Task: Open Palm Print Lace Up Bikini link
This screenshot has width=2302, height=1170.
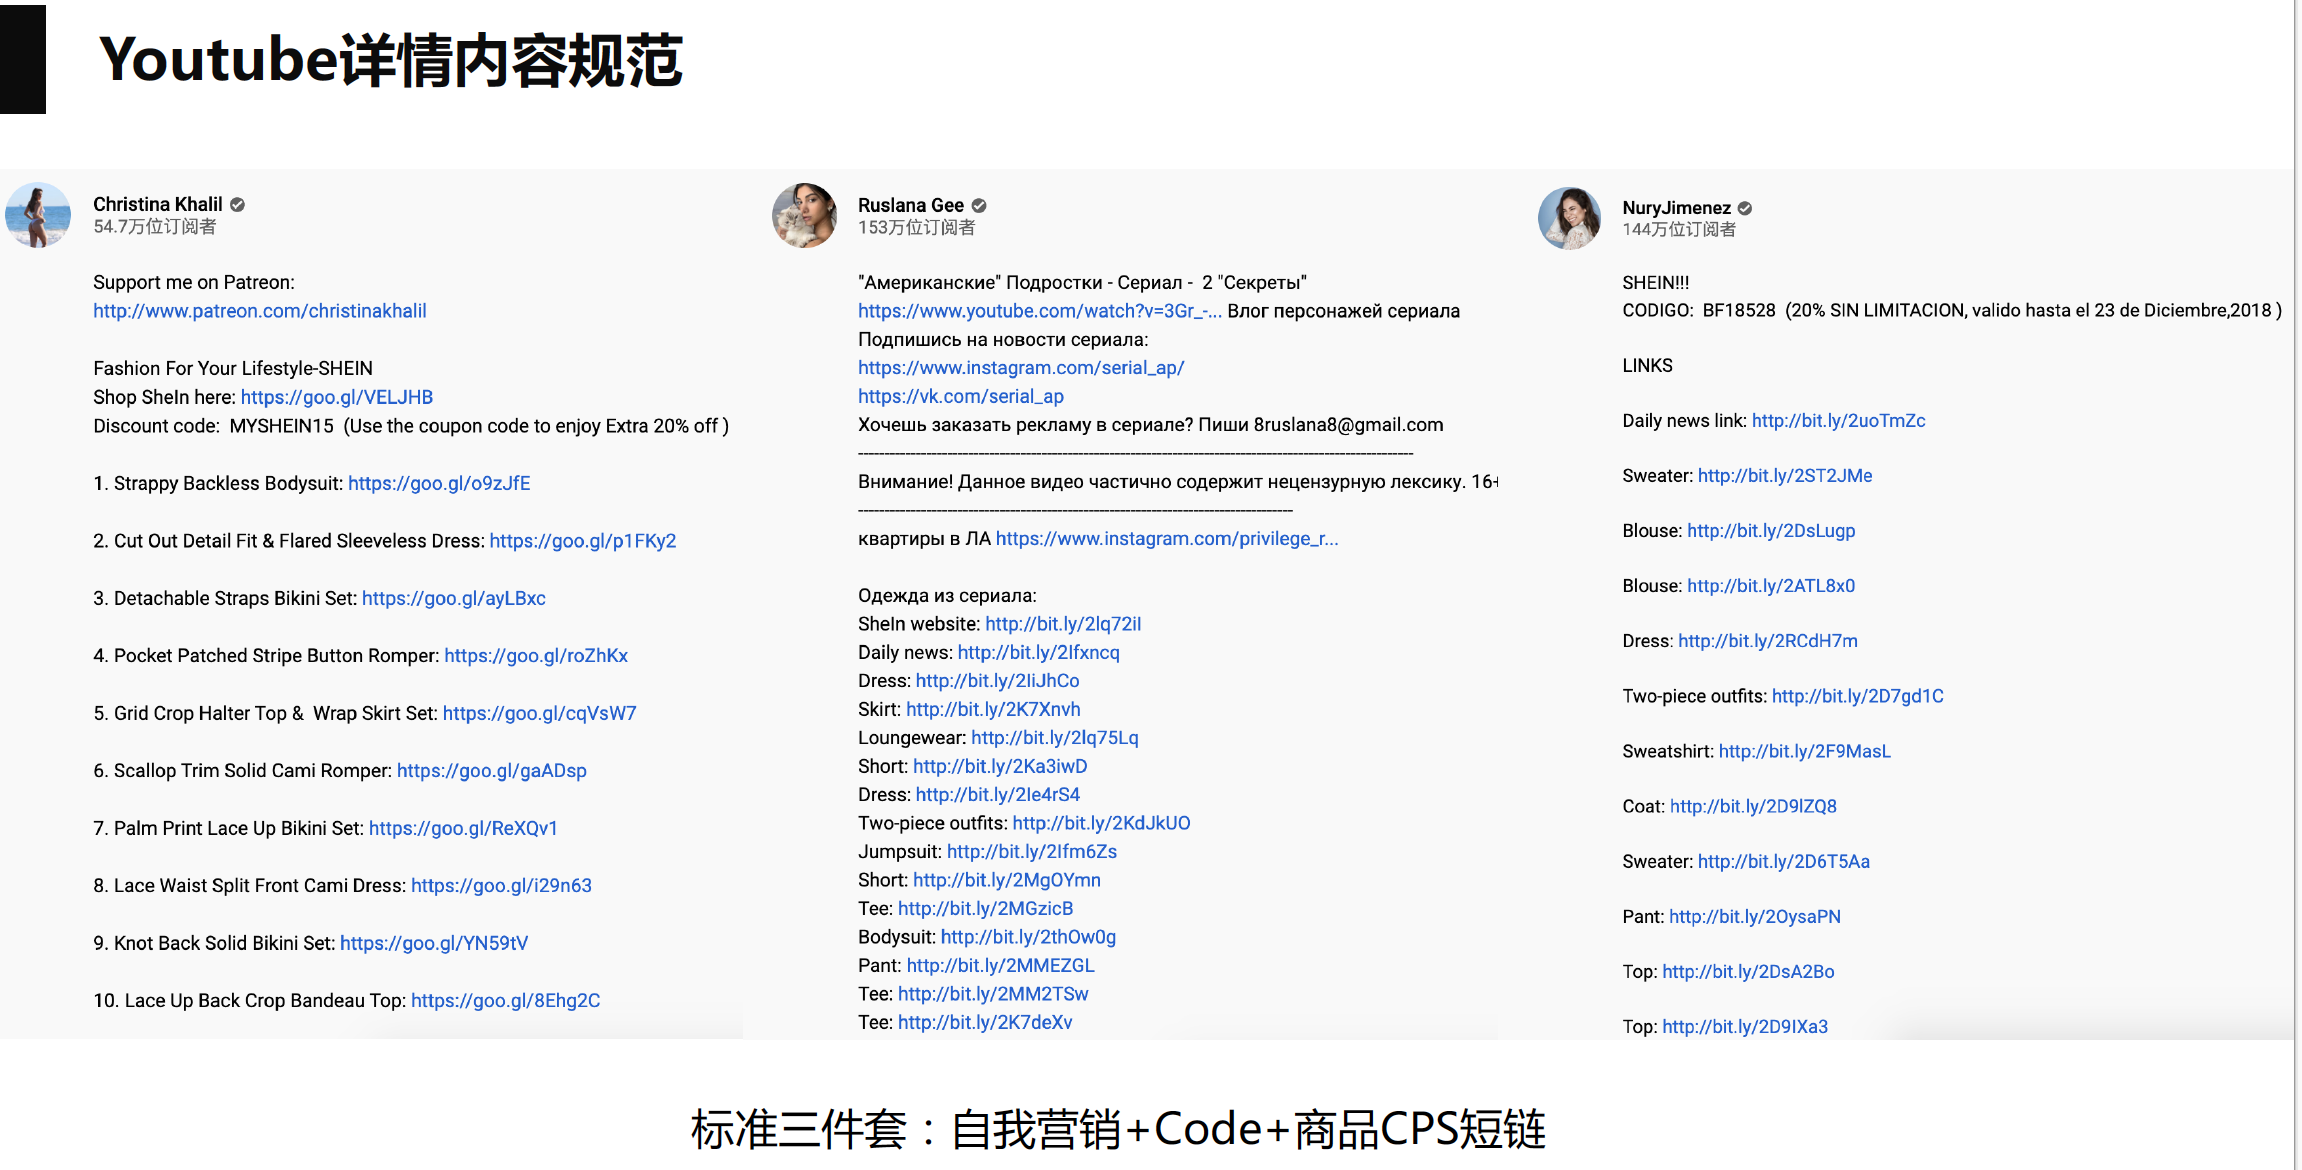Action: [x=463, y=828]
